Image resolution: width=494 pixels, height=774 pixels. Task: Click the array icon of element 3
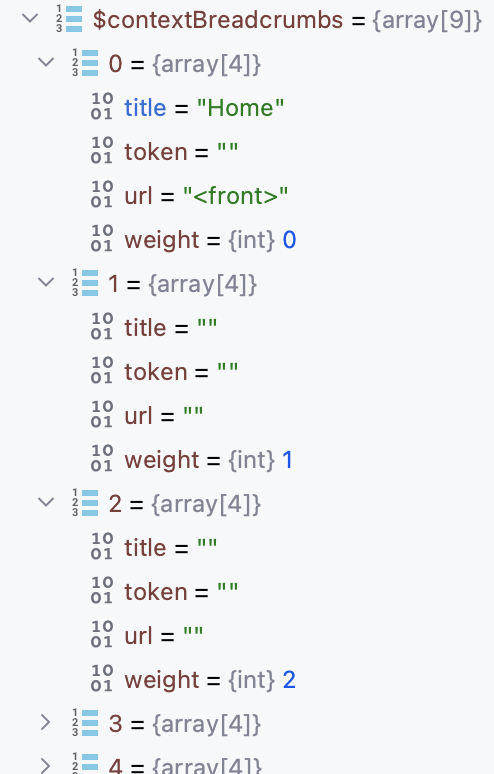(85, 723)
